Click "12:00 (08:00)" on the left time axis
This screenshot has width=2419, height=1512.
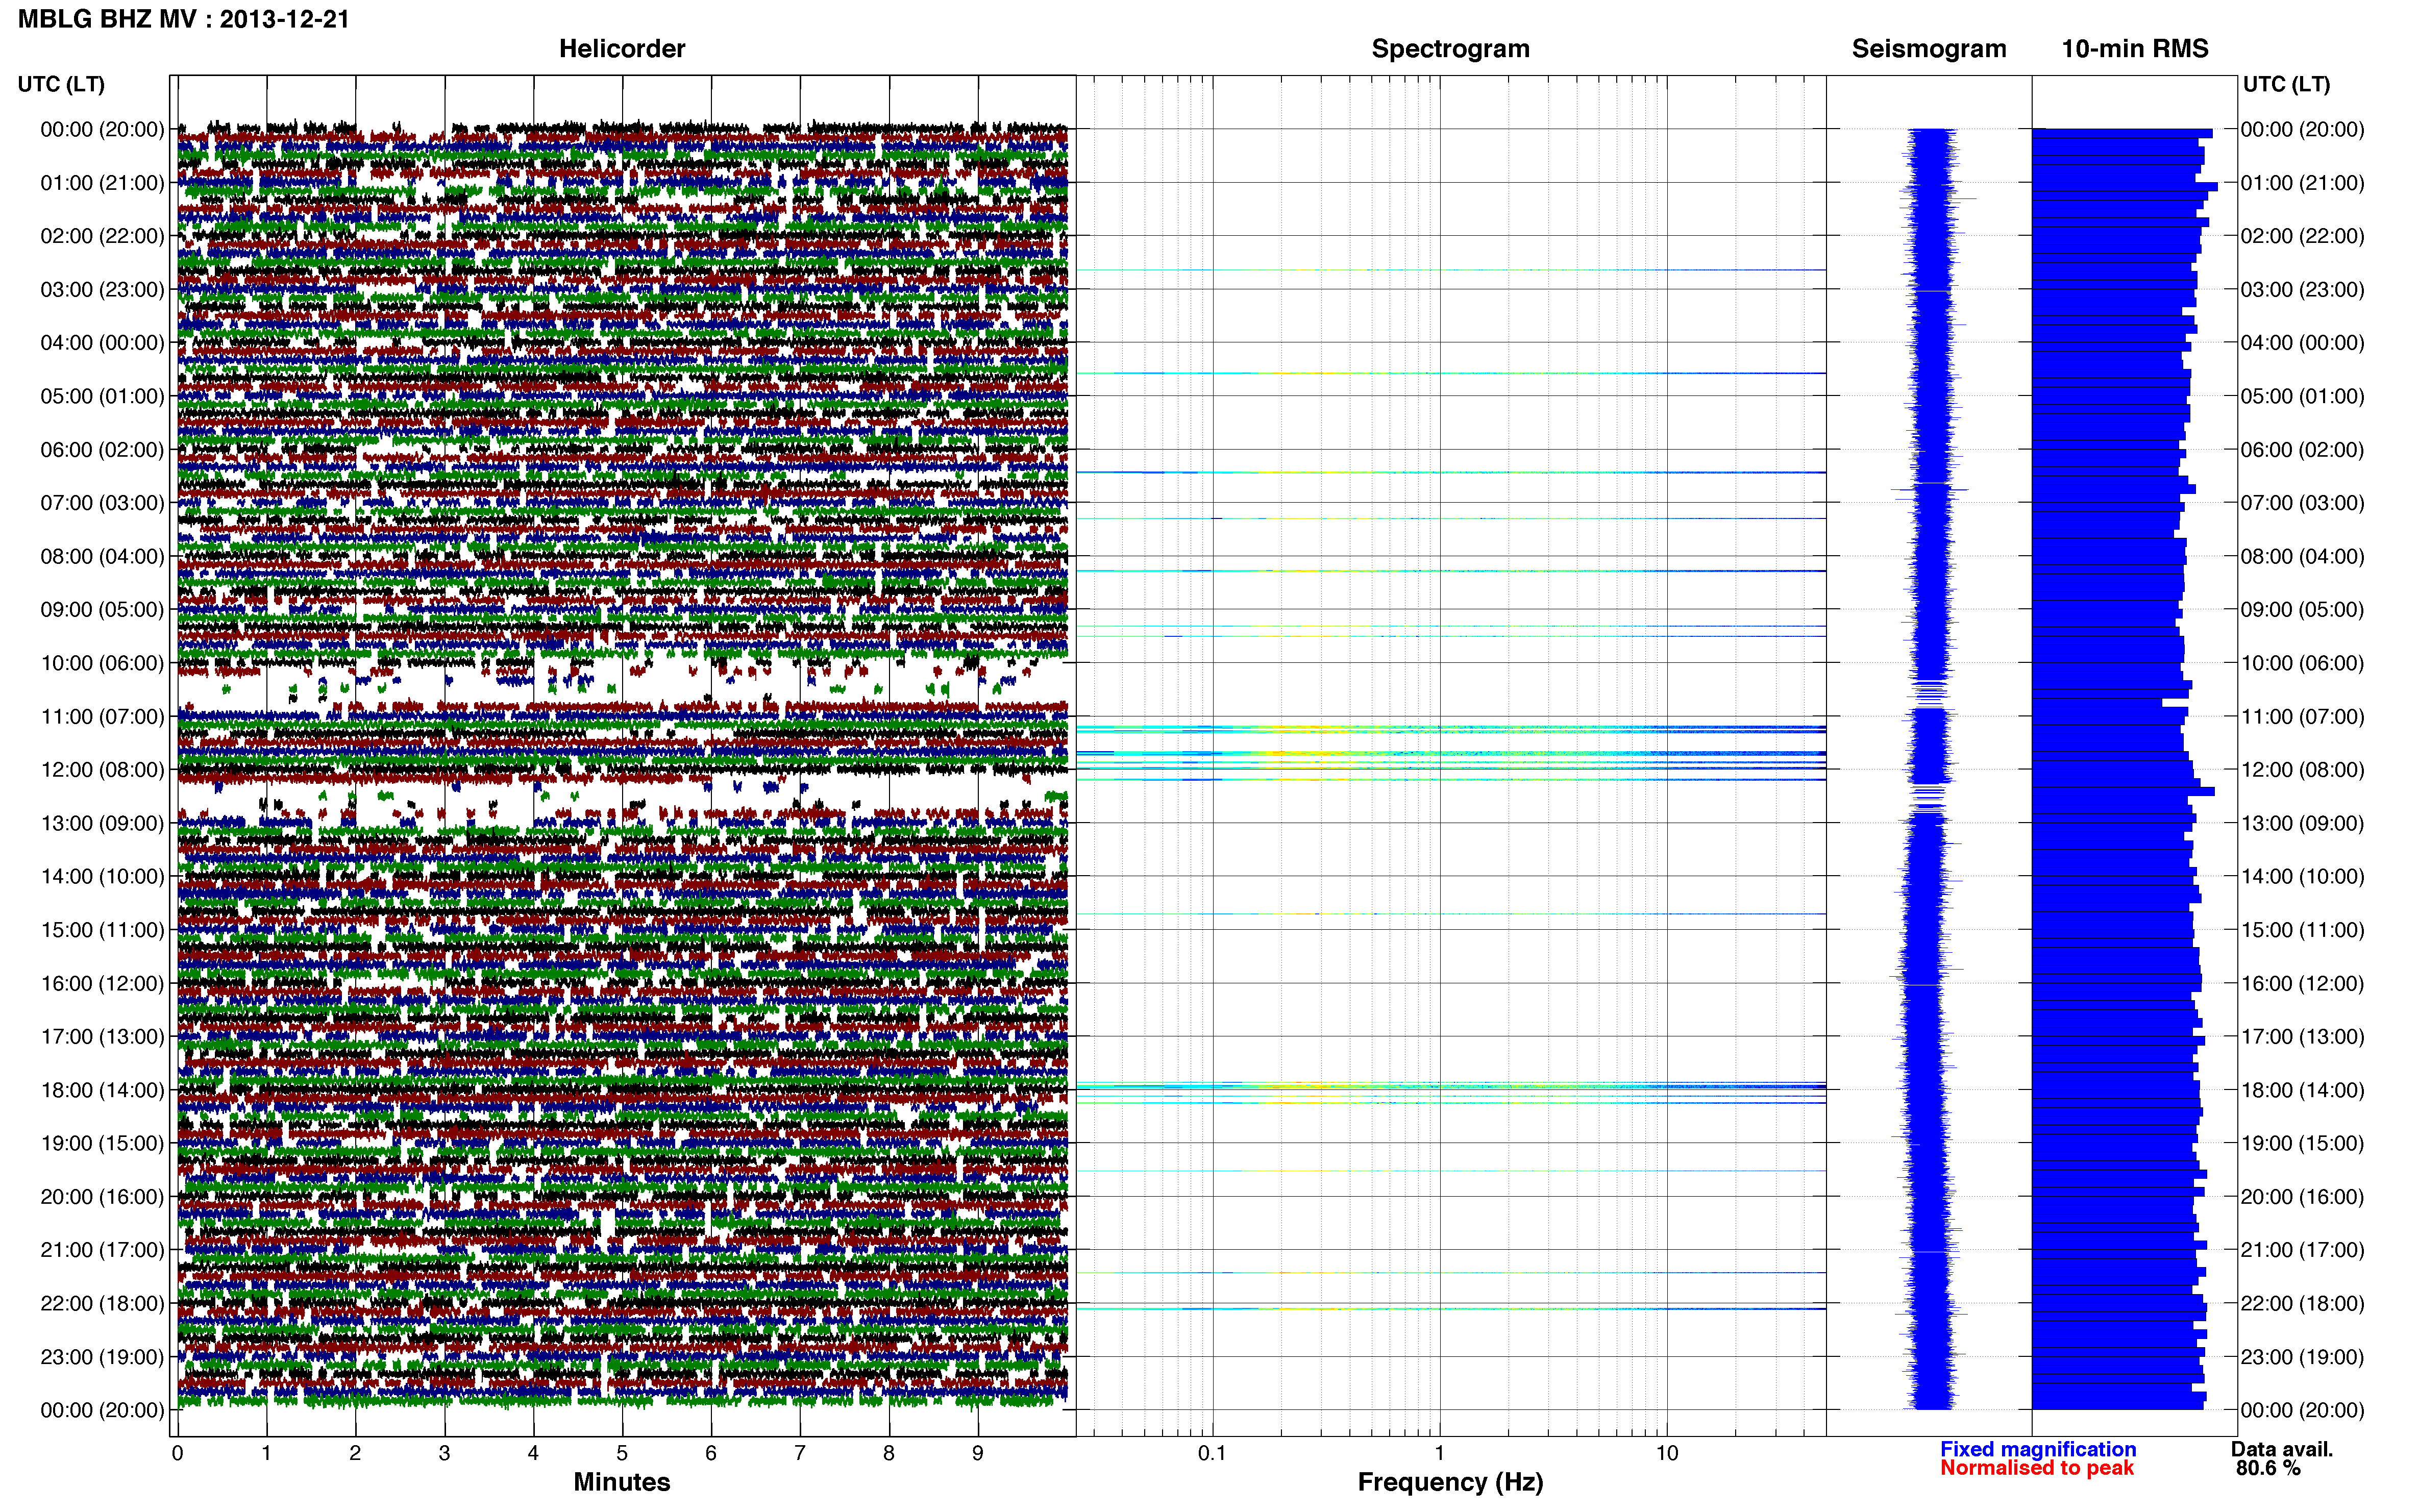102,770
